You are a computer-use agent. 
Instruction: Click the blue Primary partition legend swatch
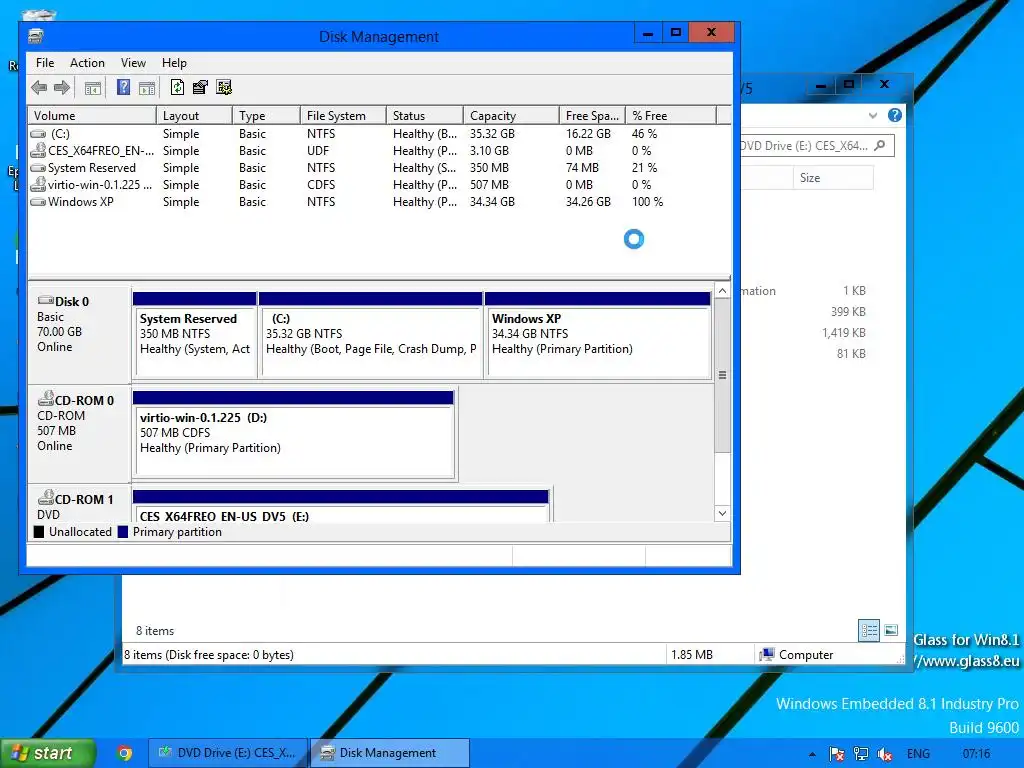coord(123,532)
